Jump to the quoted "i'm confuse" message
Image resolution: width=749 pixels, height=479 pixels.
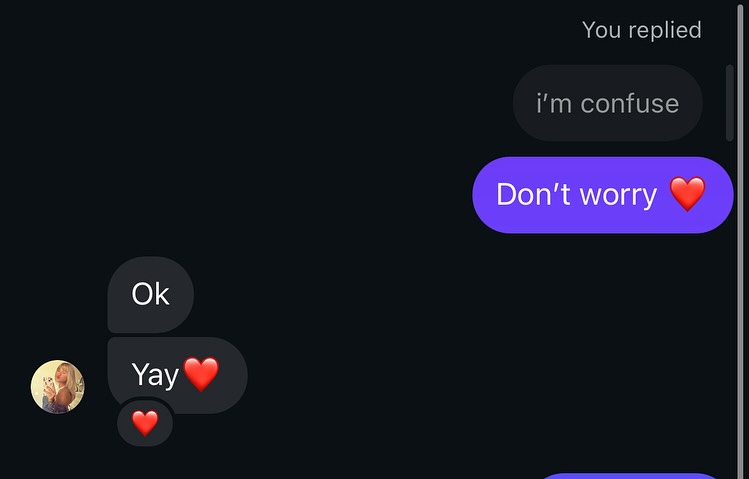click(x=607, y=103)
